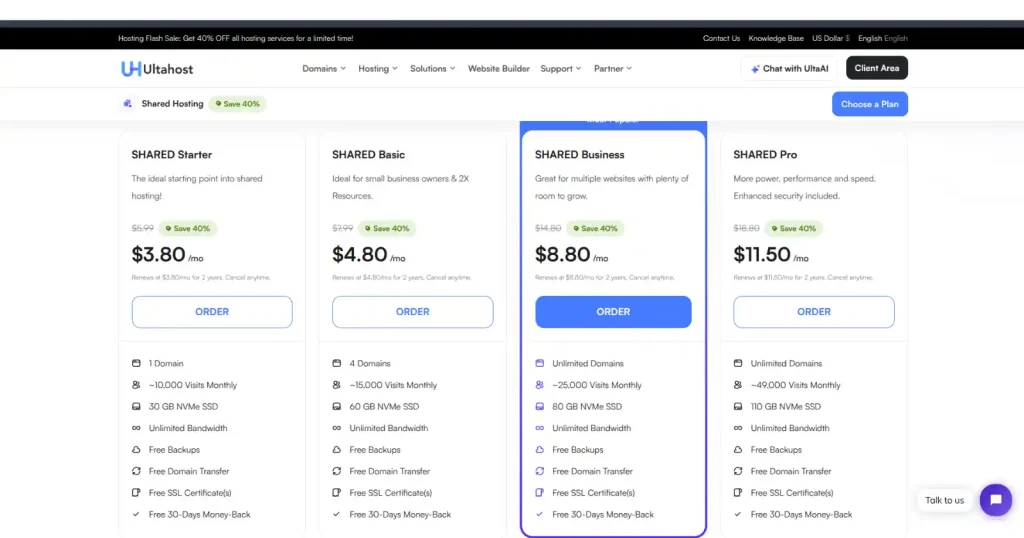Click the SSL certificate icon in the SHARED Starter list

[136, 492]
